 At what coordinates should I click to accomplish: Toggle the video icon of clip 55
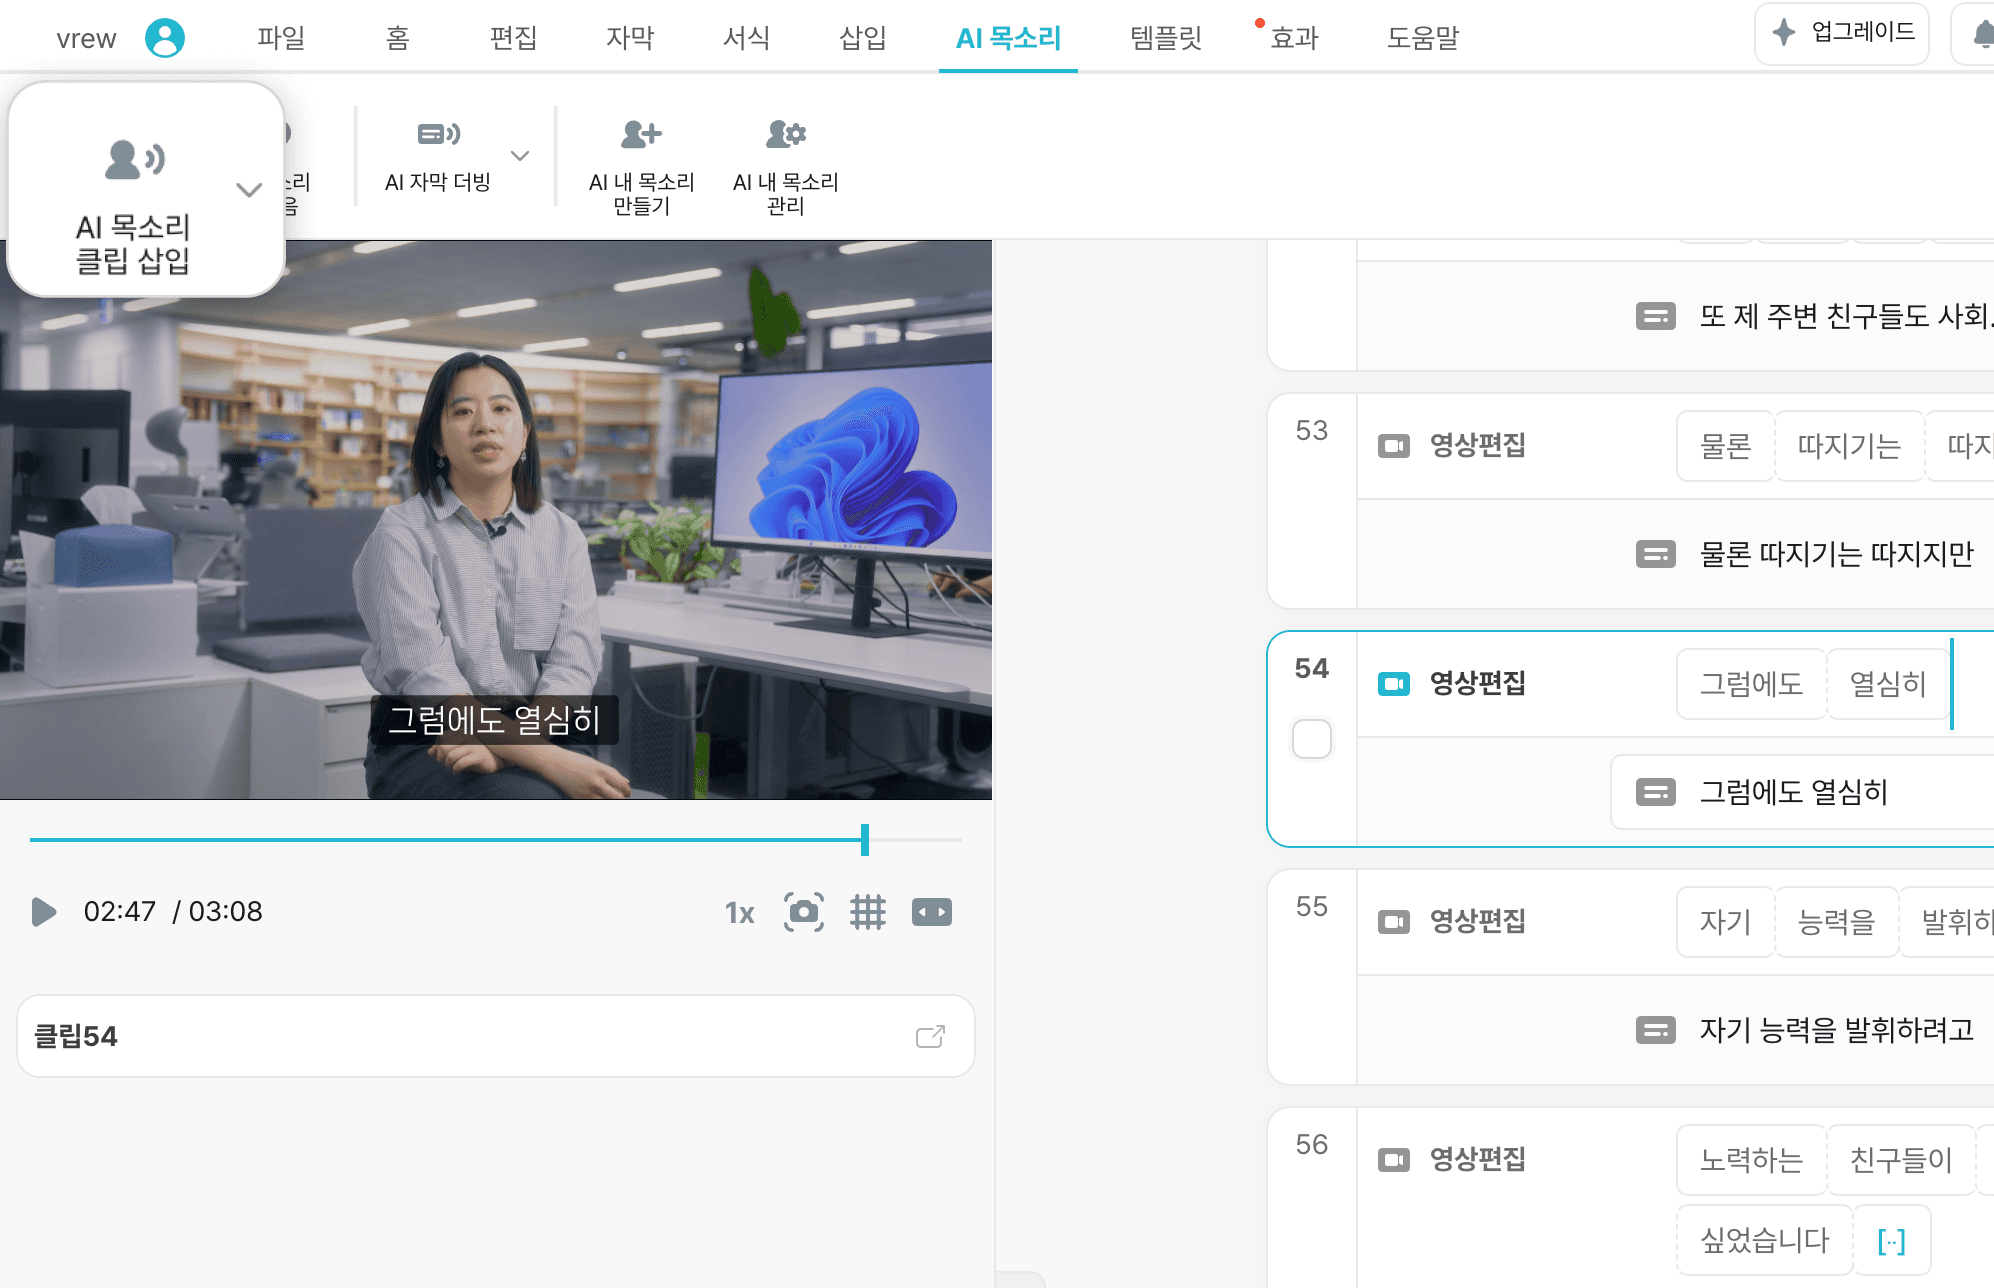[x=1393, y=922]
